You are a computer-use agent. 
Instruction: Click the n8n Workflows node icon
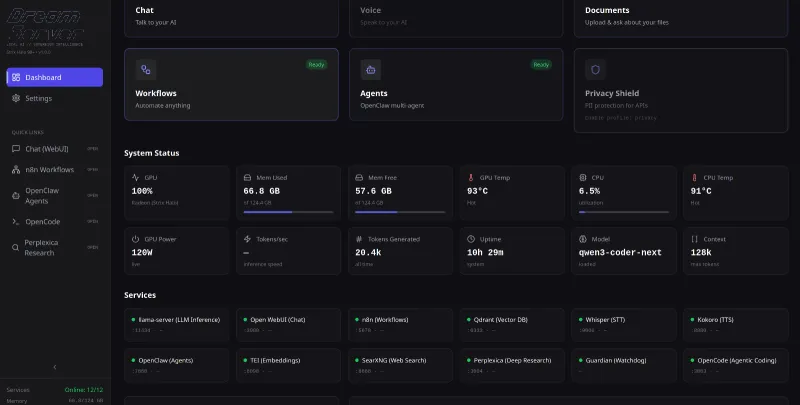pyautogui.click(x=16, y=170)
